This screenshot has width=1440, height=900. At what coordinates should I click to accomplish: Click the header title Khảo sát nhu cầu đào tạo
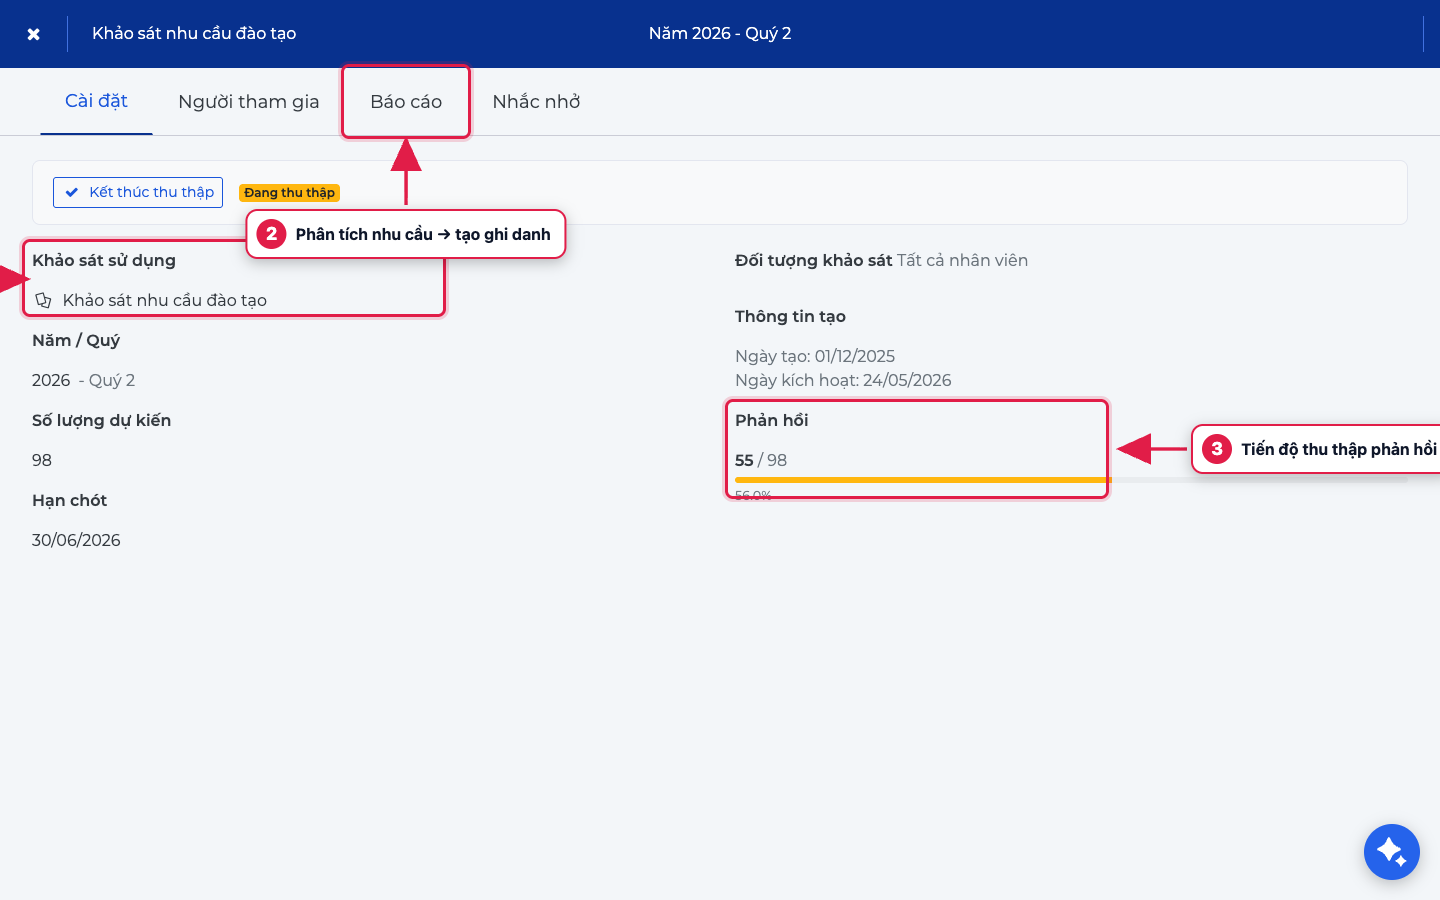coord(194,33)
